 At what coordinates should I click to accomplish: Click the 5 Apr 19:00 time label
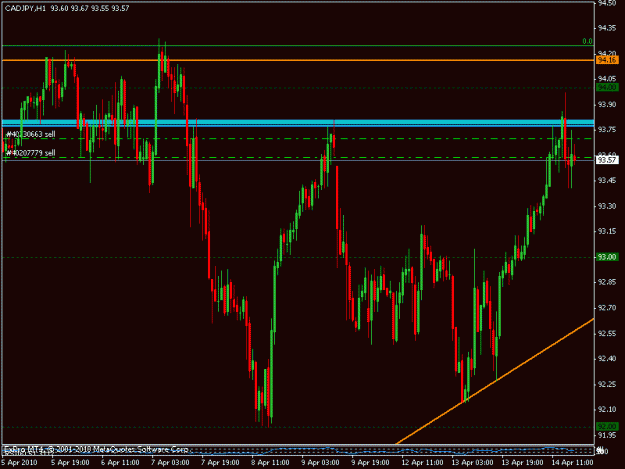pyautogui.click(x=70, y=463)
